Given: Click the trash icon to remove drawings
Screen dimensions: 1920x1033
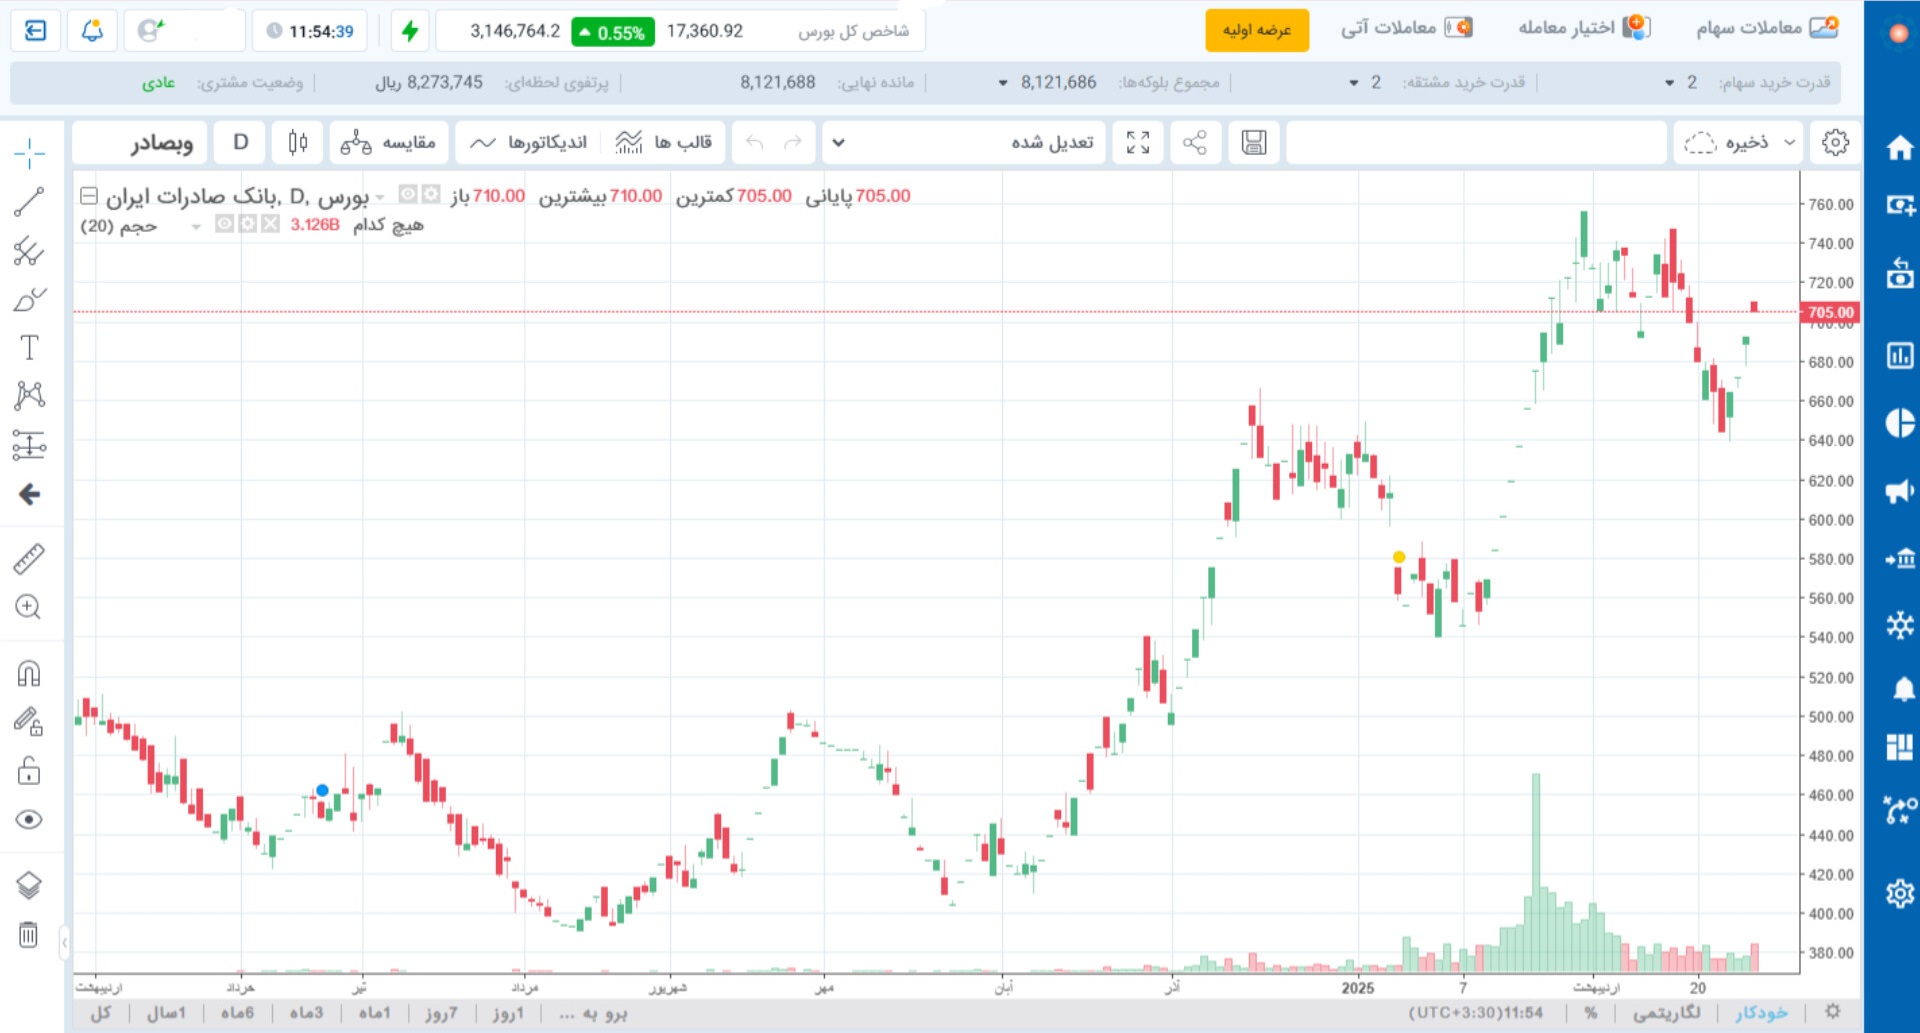Looking at the screenshot, I should point(29,935).
